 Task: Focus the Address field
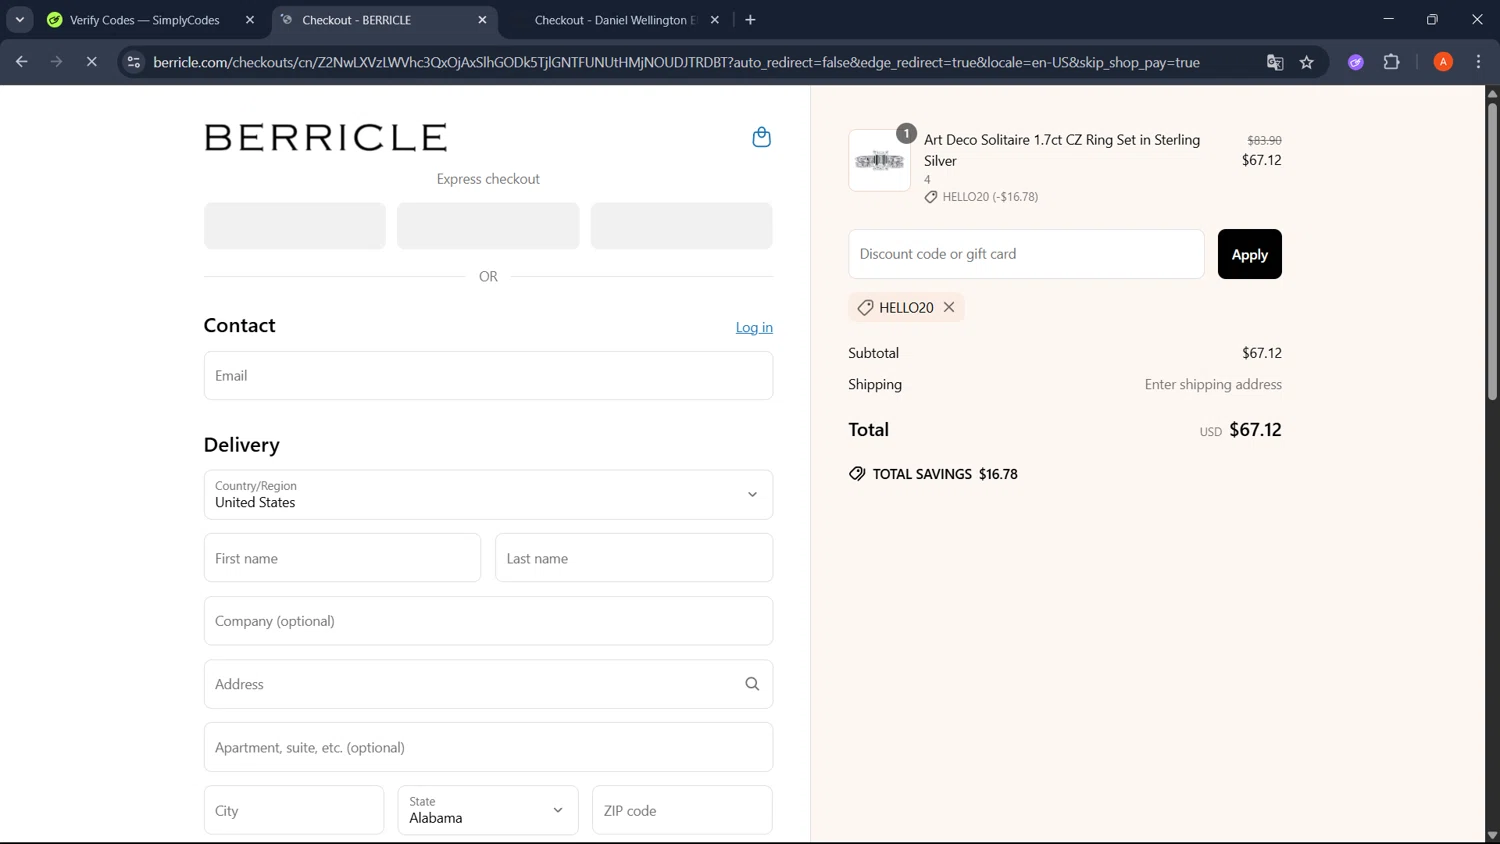(488, 684)
